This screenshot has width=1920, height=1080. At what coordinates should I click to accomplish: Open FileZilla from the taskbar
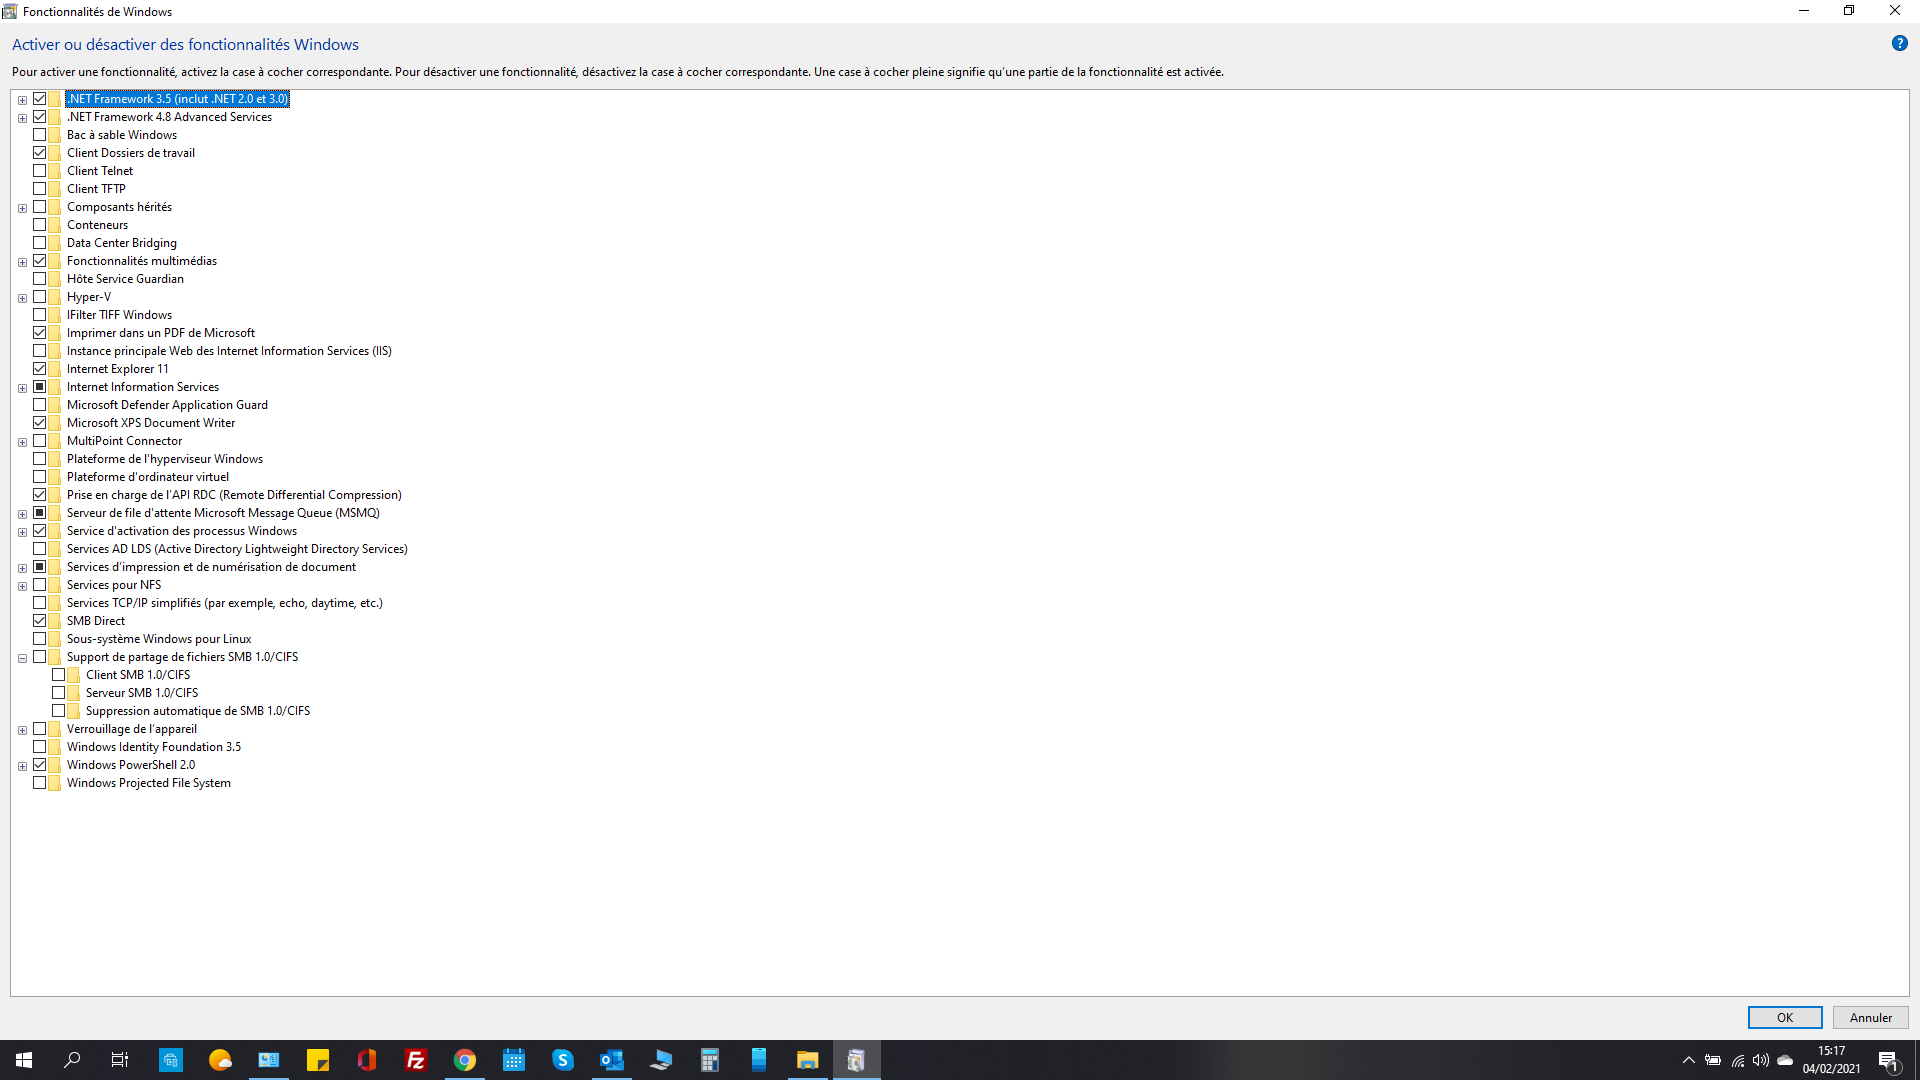[x=415, y=1060]
